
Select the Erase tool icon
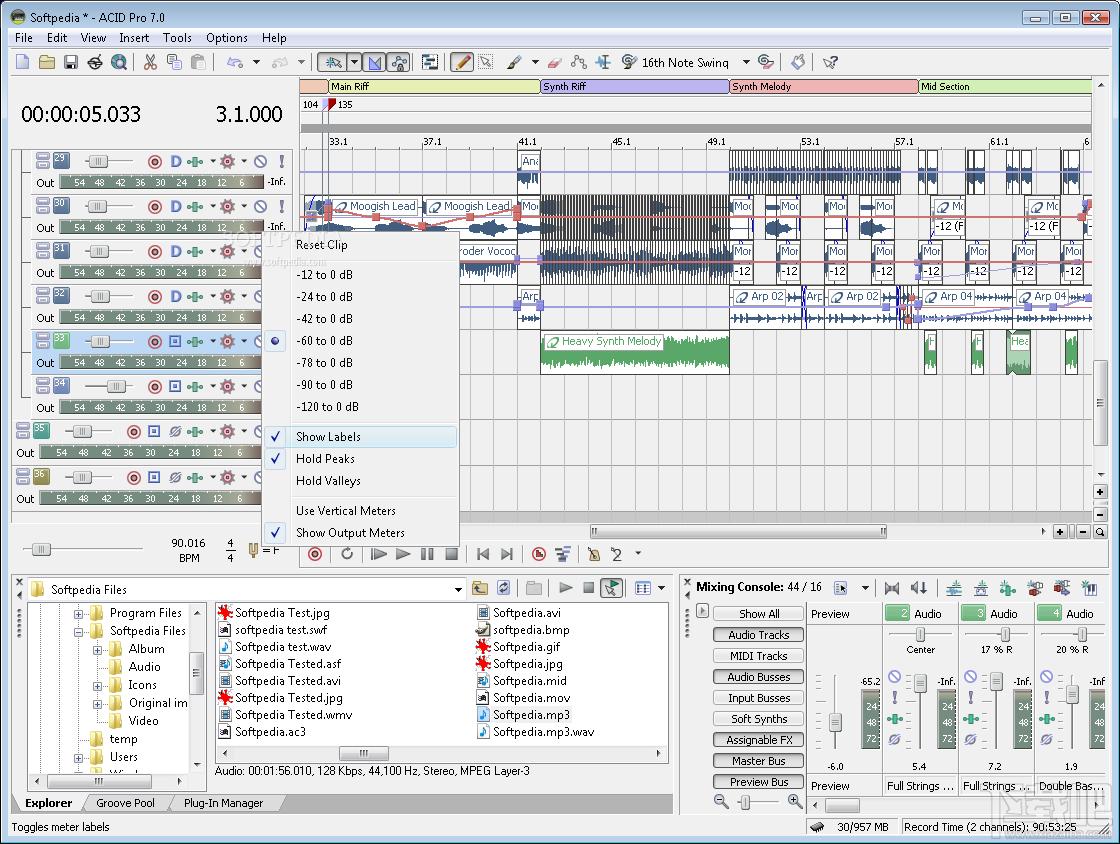[x=555, y=62]
